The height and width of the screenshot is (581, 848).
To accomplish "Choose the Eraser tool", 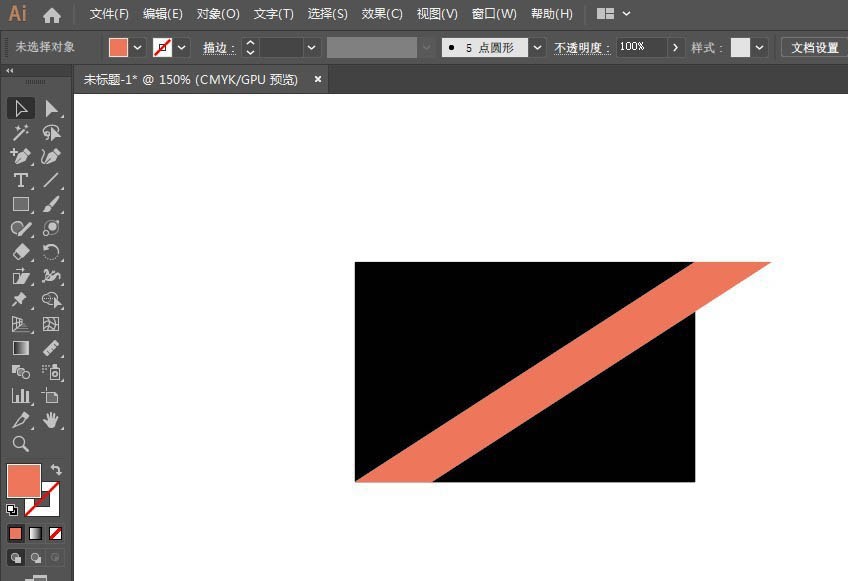I will pyautogui.click(x=21, y=252).
